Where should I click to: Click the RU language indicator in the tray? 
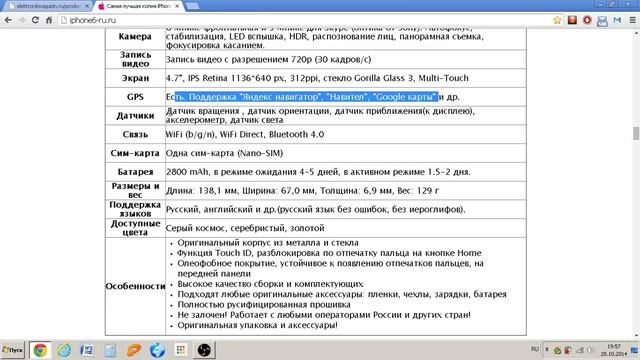click(535, 349)
